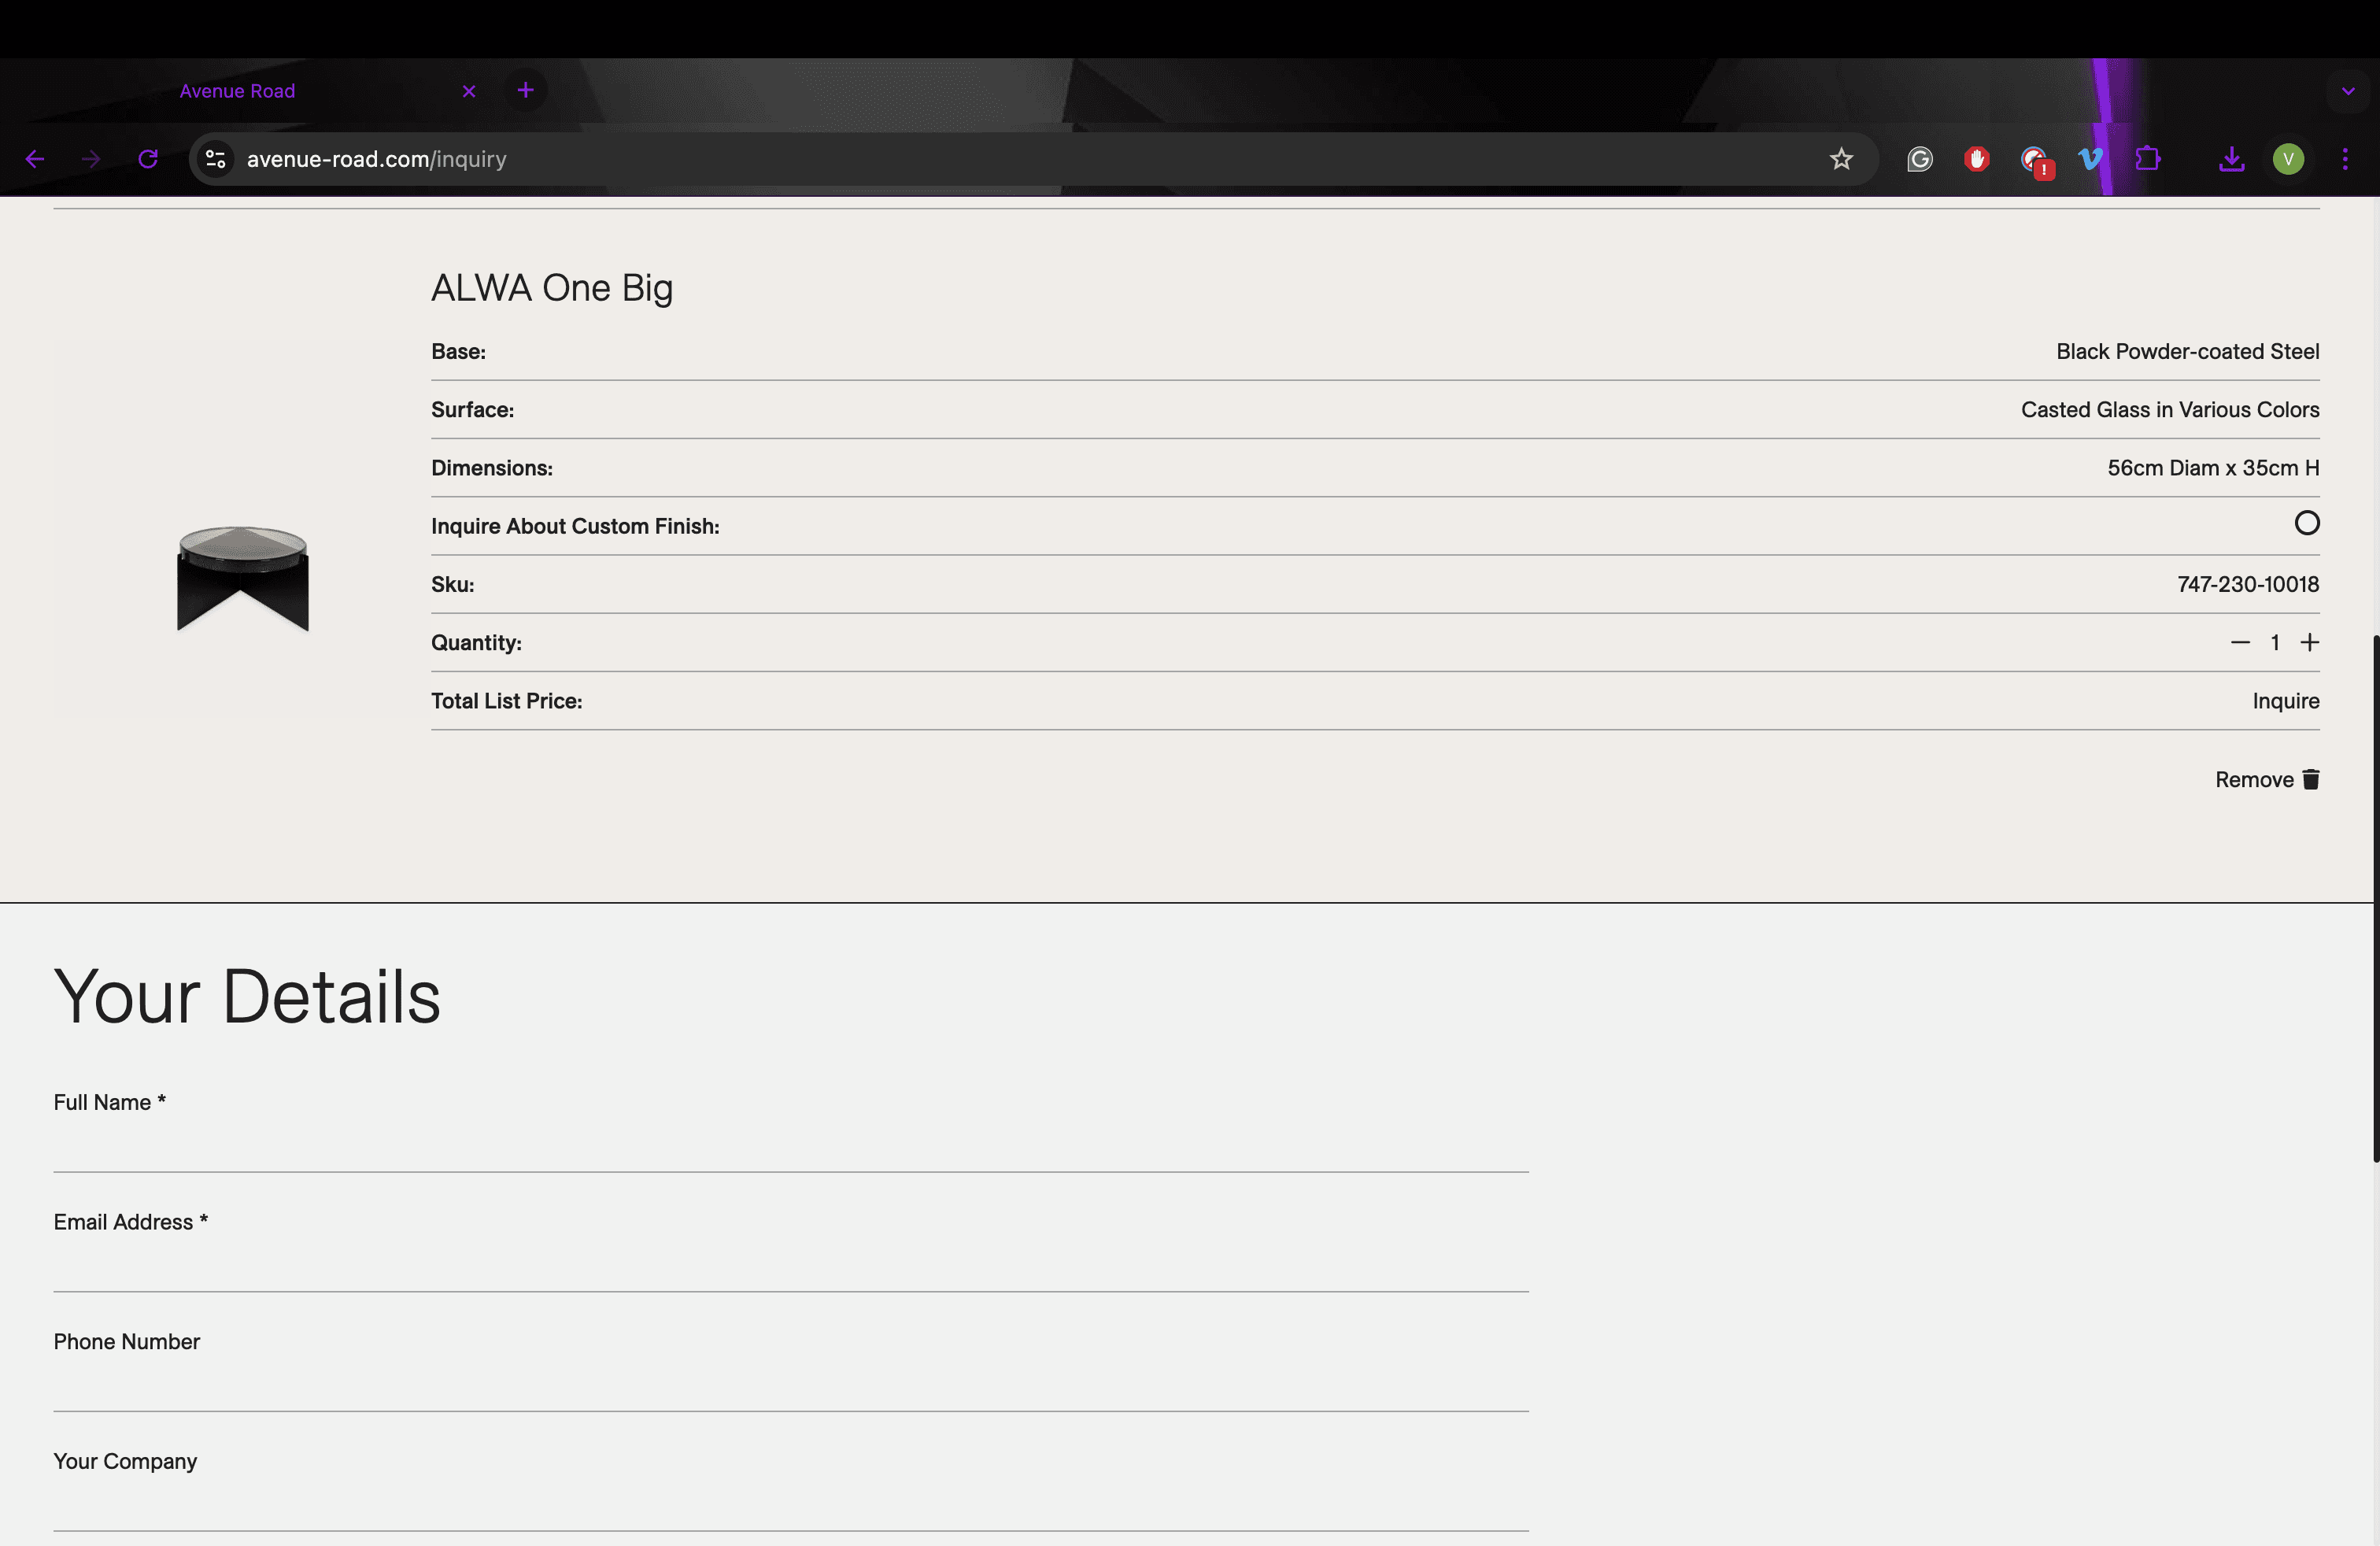The height and width of the screenshot is (1546, 2380).
Task: Click the browser forward arrow
Action: [91, 159]
